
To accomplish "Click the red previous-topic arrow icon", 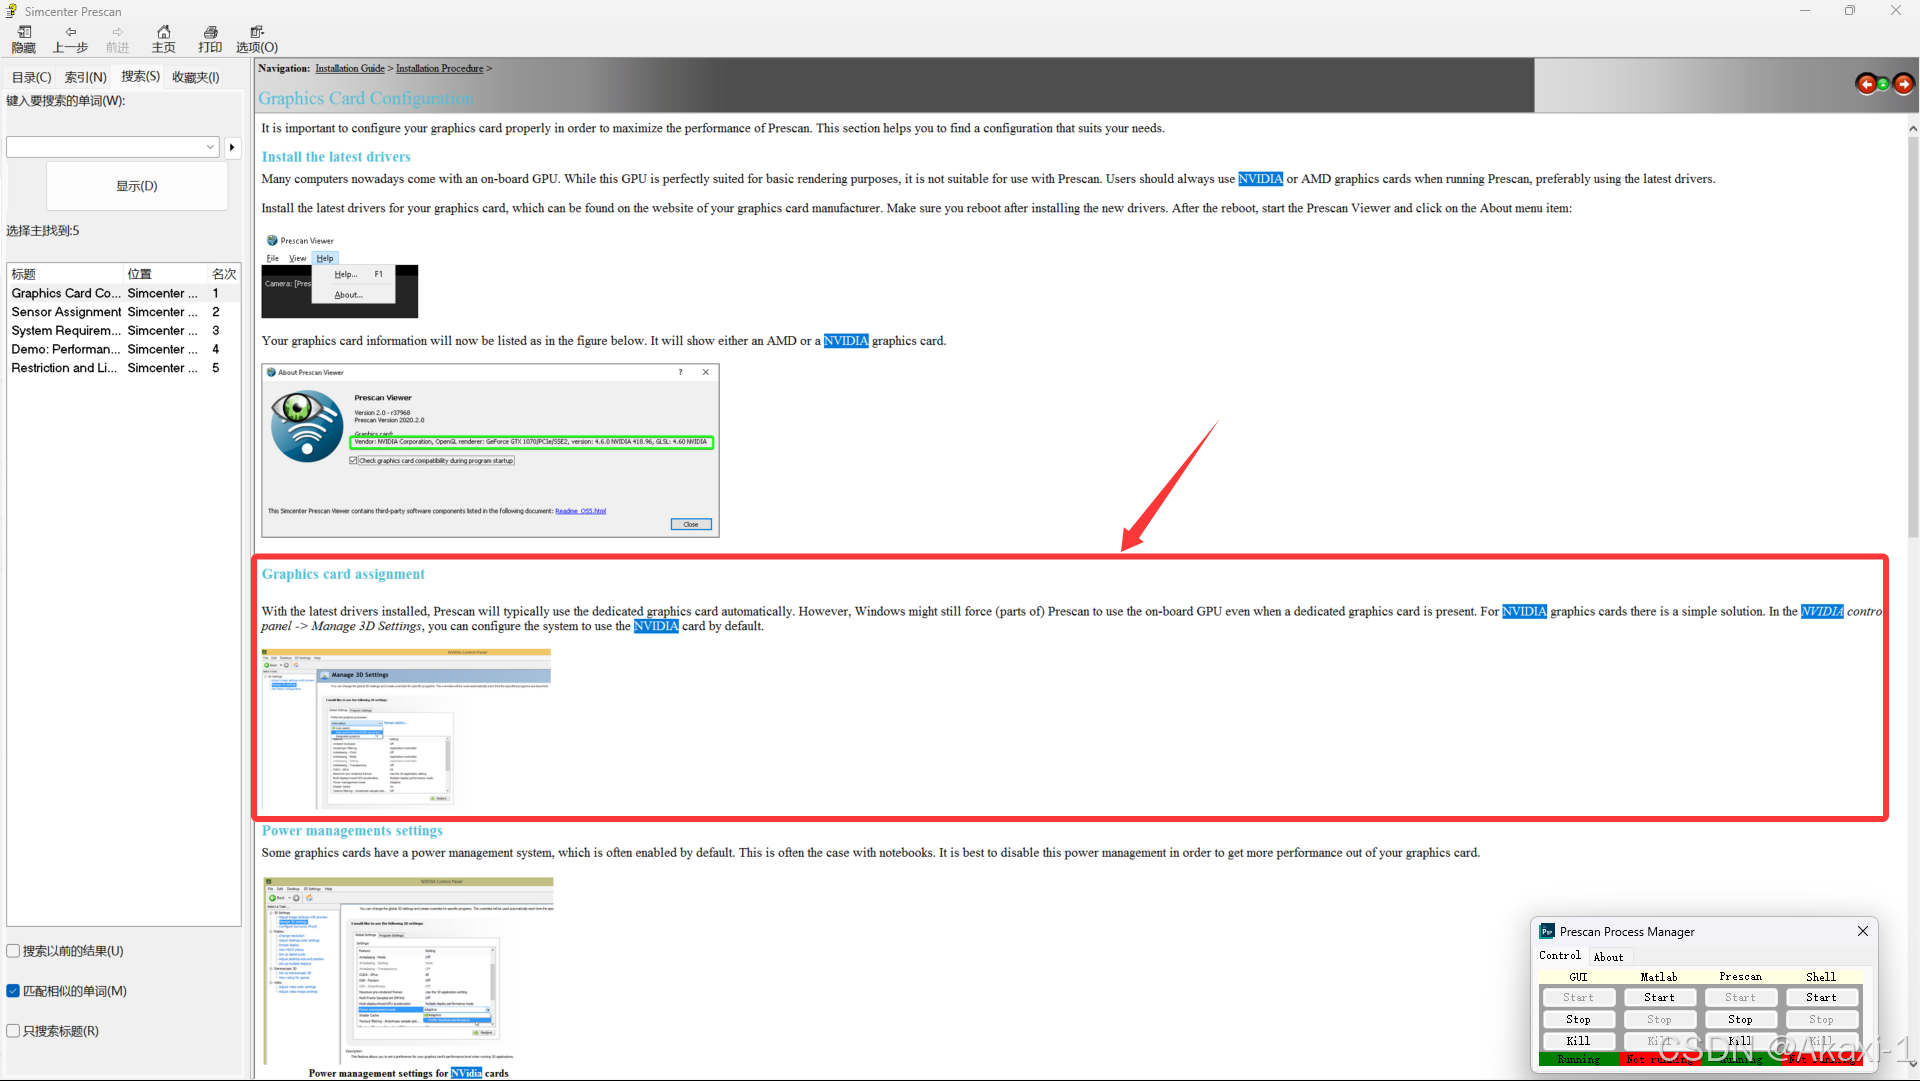I will 1866,84.
